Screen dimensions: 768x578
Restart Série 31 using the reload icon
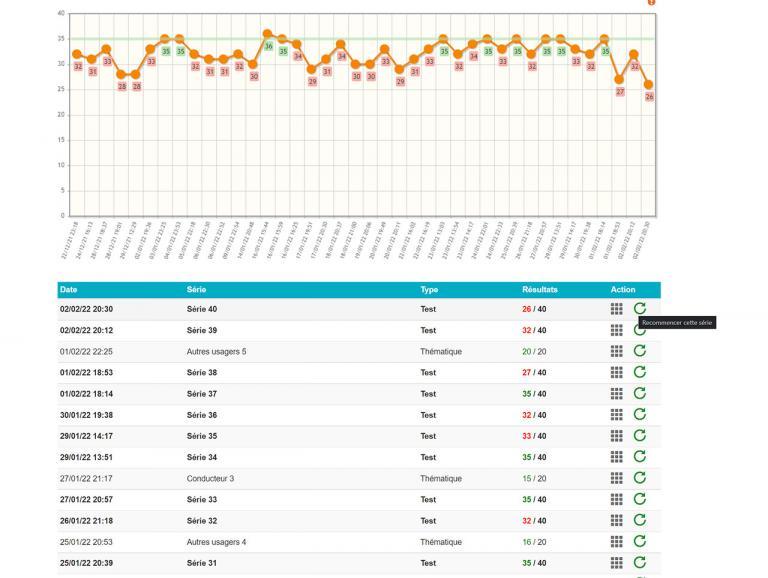(640, 563)
